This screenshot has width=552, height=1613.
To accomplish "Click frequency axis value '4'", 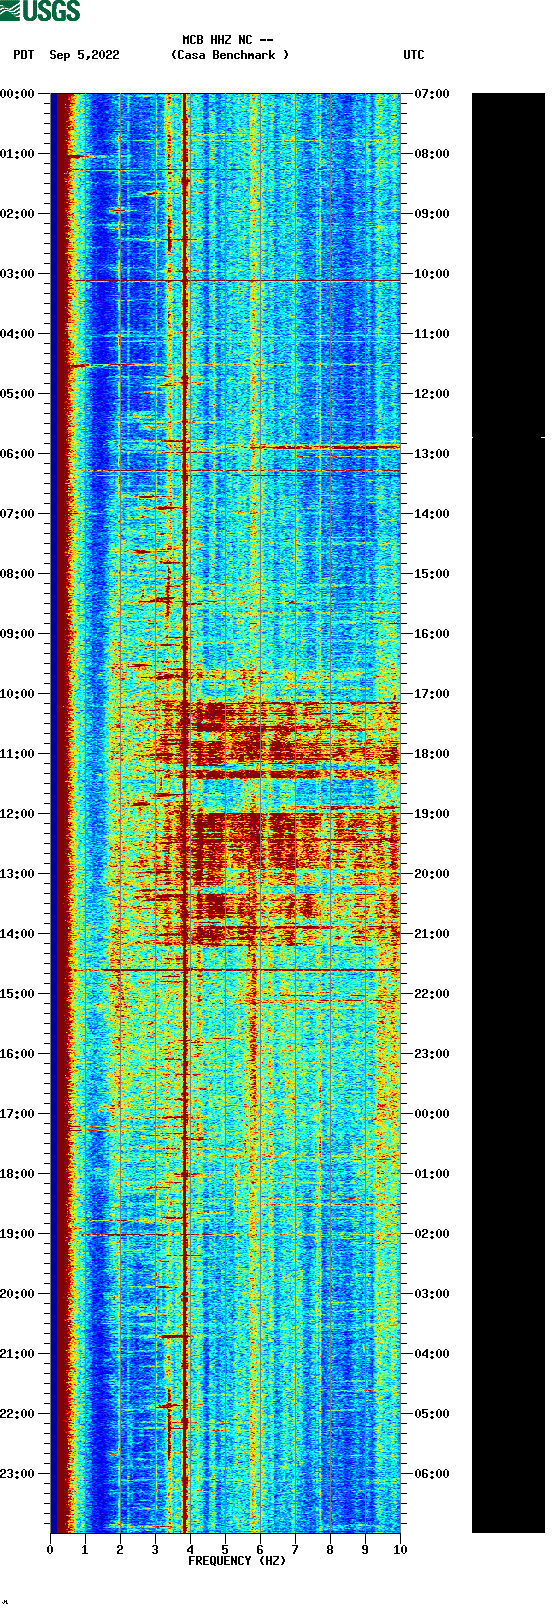I will (x=190, y=1550).
